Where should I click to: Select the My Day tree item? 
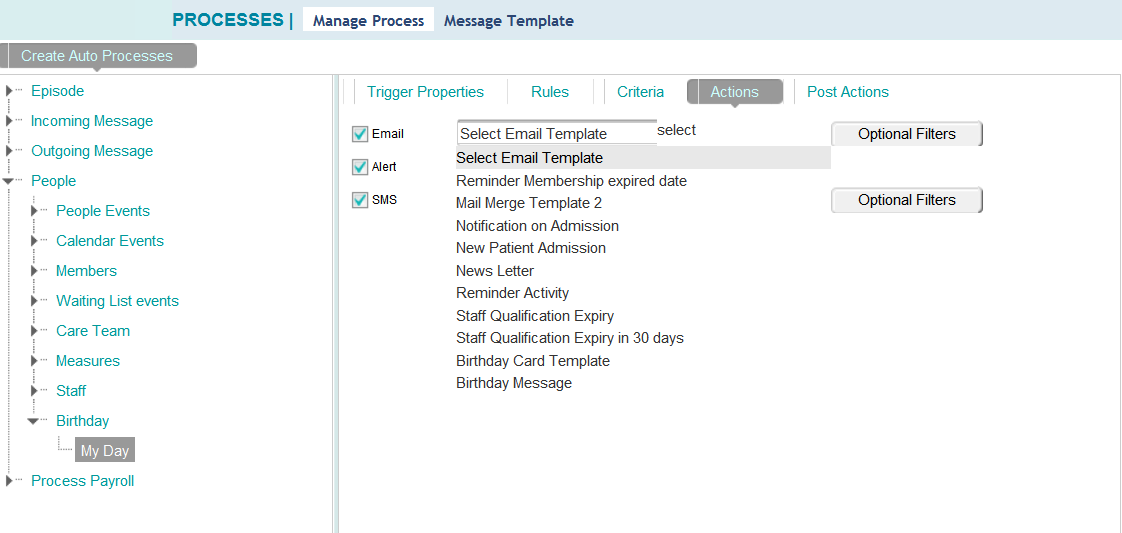pyautogui.click(x=105, y=451)
